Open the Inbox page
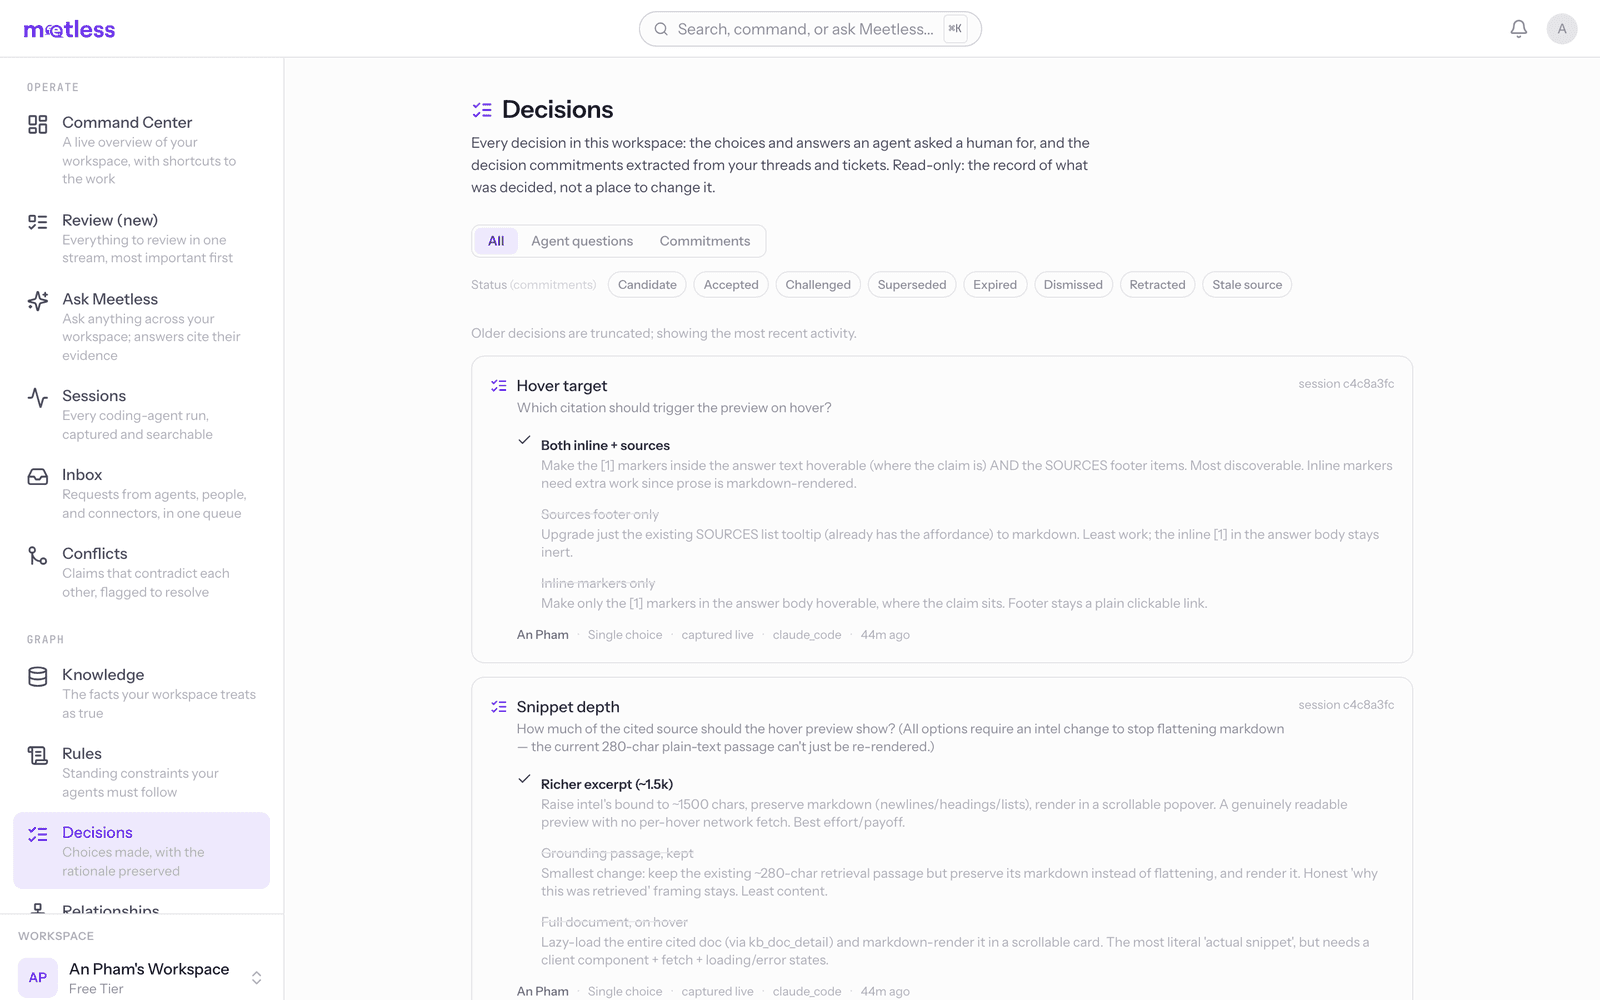This screenshot has width=1600, height=1000. coord(141,493)
